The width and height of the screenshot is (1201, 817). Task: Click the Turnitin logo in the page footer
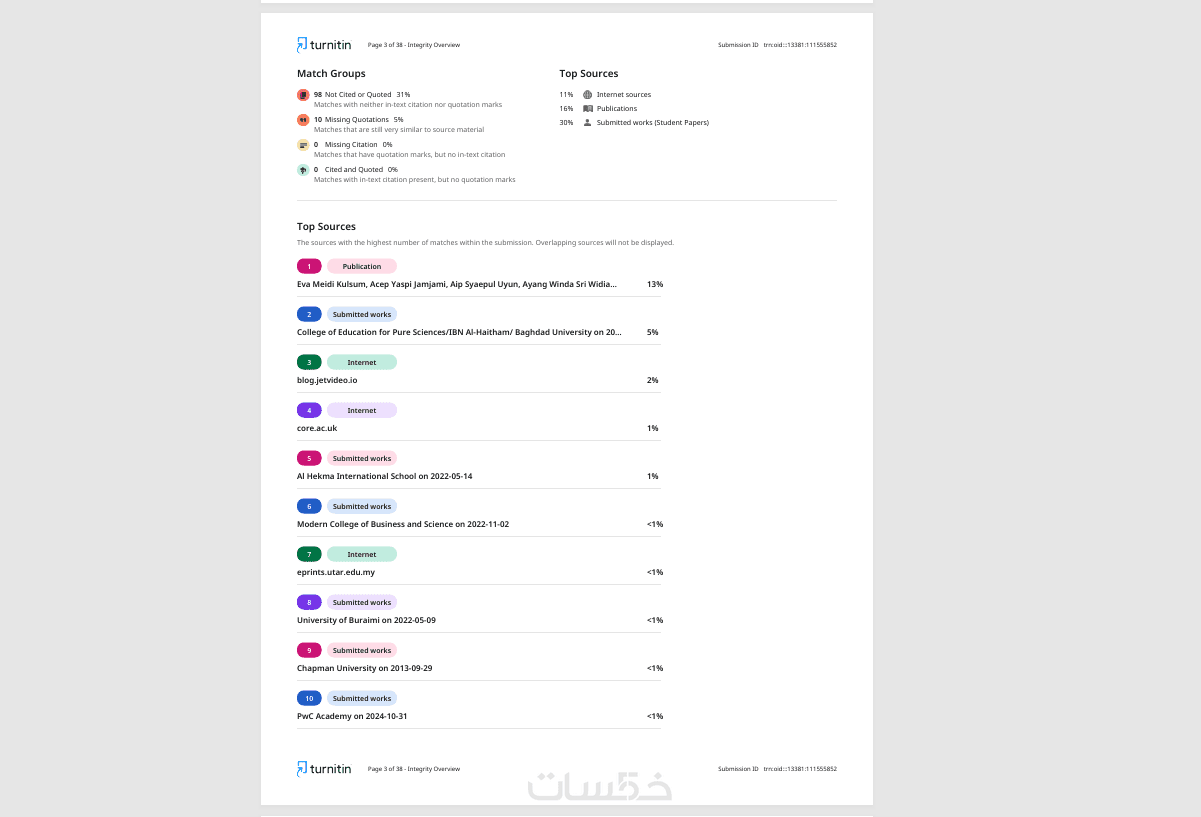[324, 769]
